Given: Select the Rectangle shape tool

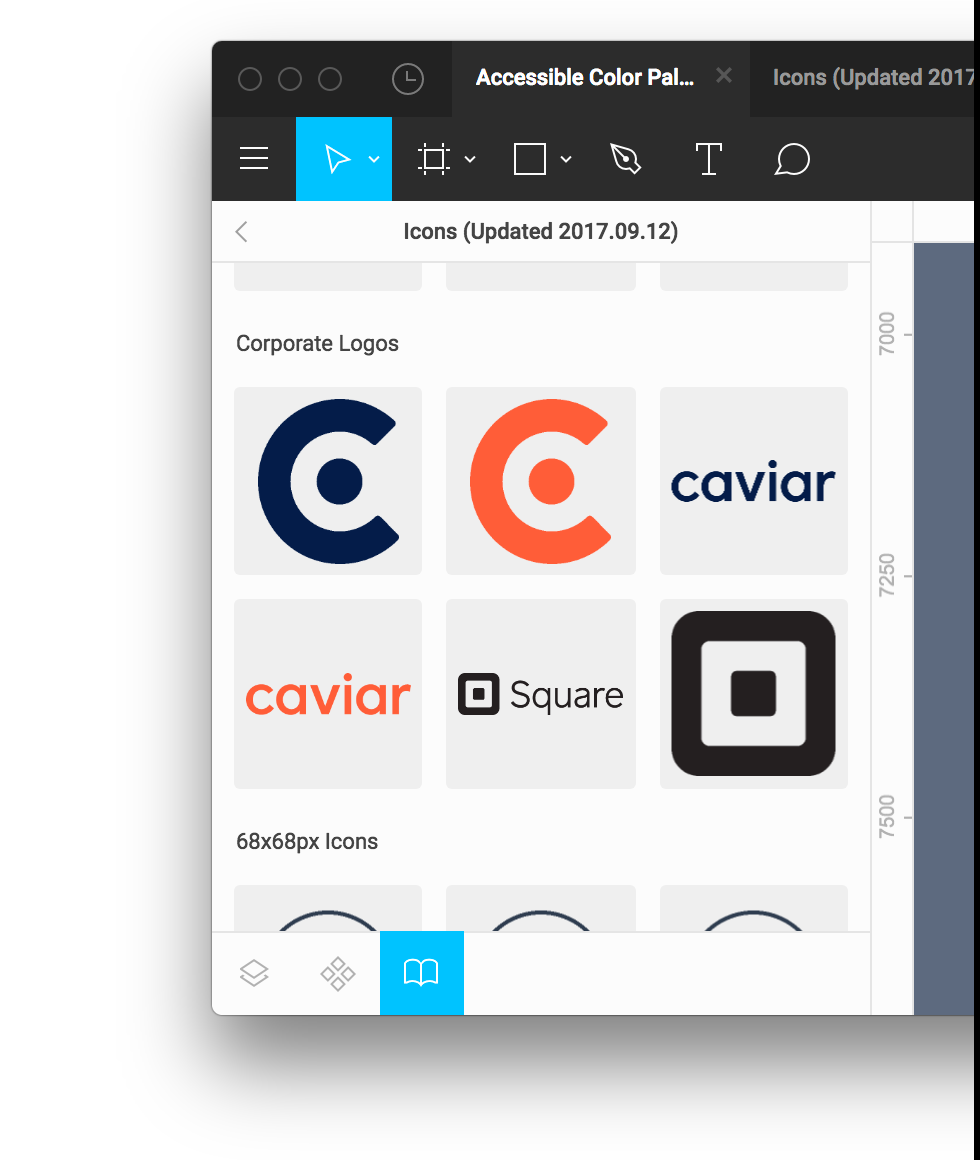Looking at the screenshot, I should [x=530, y=159].
